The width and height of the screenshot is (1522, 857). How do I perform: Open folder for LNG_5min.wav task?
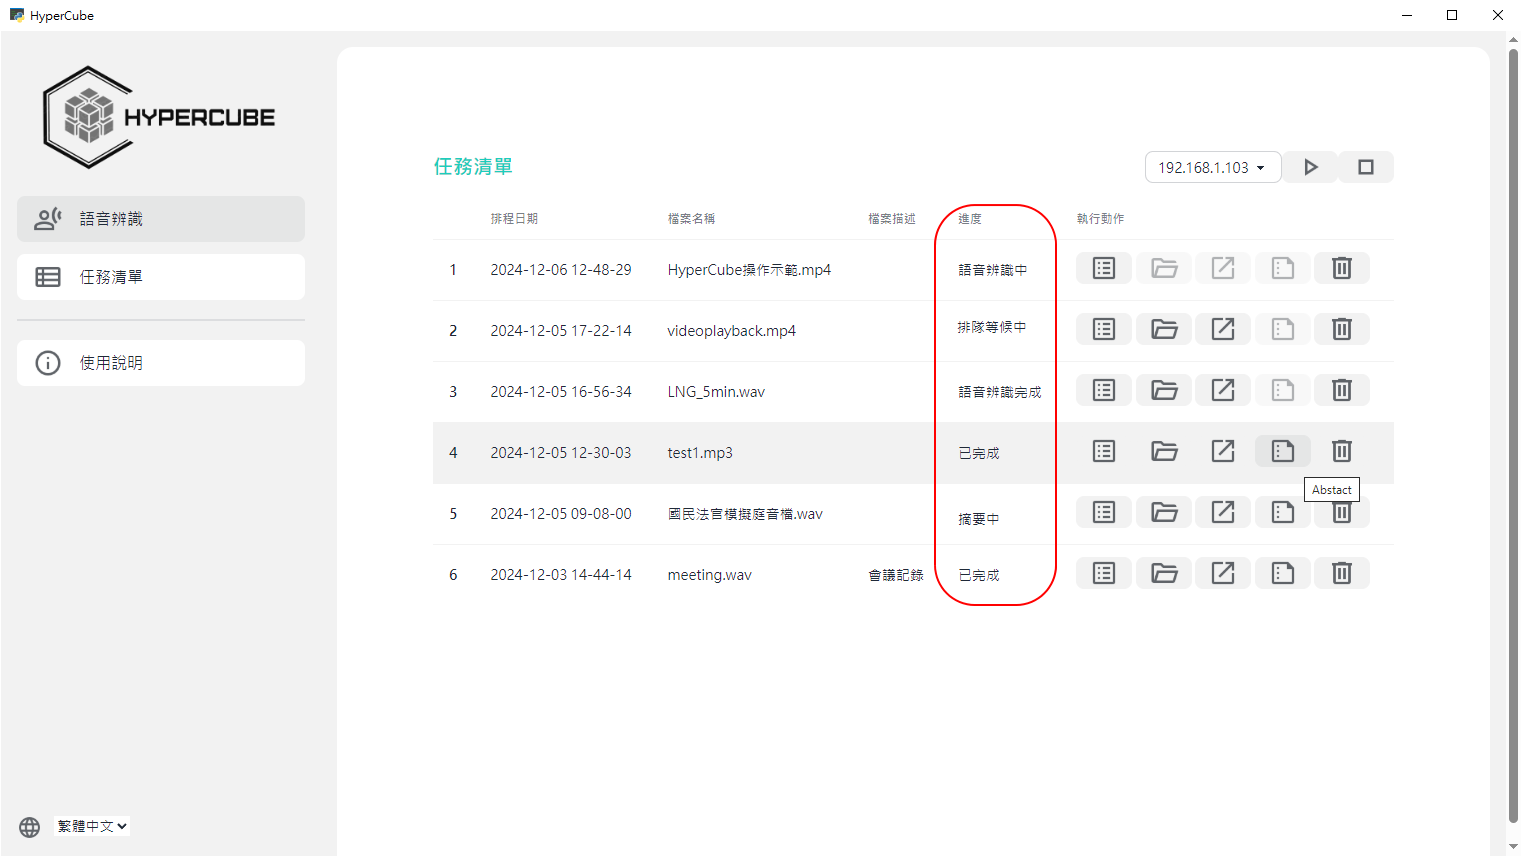click(x=1164, y=390)
